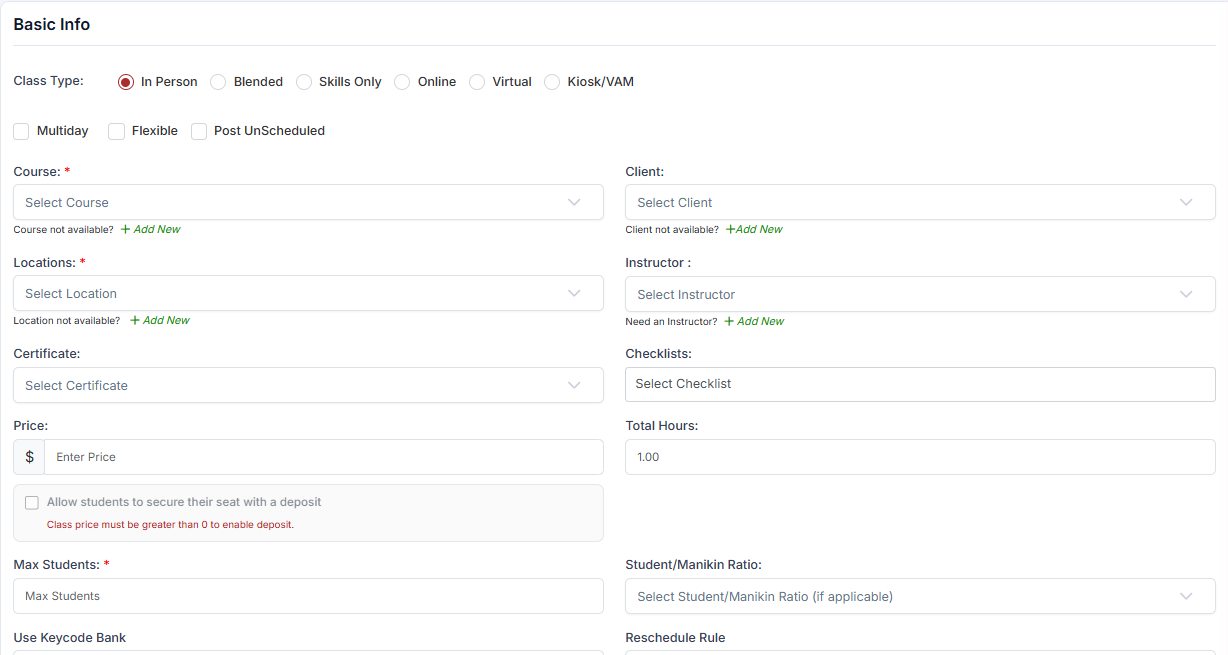Add a new instructor via Add New

[754, 321]
